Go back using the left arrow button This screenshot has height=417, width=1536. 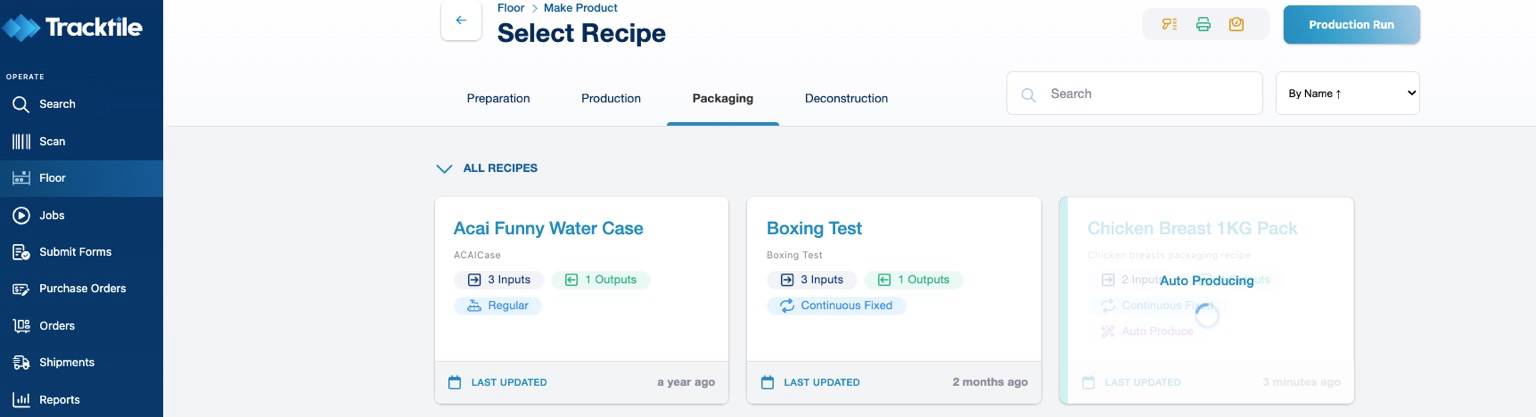pyautogui.click(x=461, y=20)
